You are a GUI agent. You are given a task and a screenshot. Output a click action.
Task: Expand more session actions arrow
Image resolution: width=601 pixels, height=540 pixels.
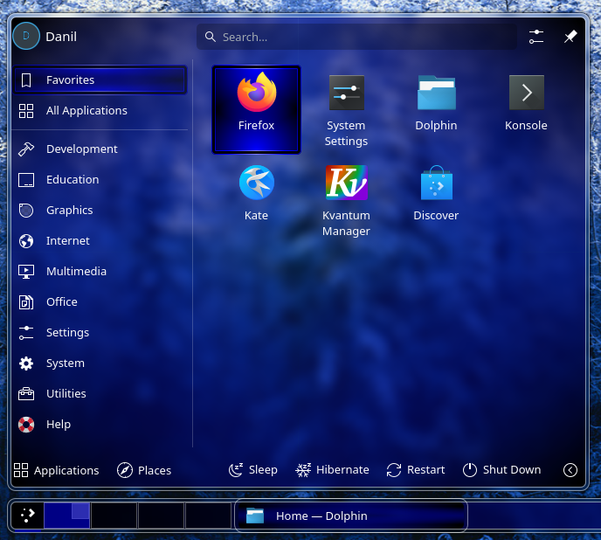(570, 470)
